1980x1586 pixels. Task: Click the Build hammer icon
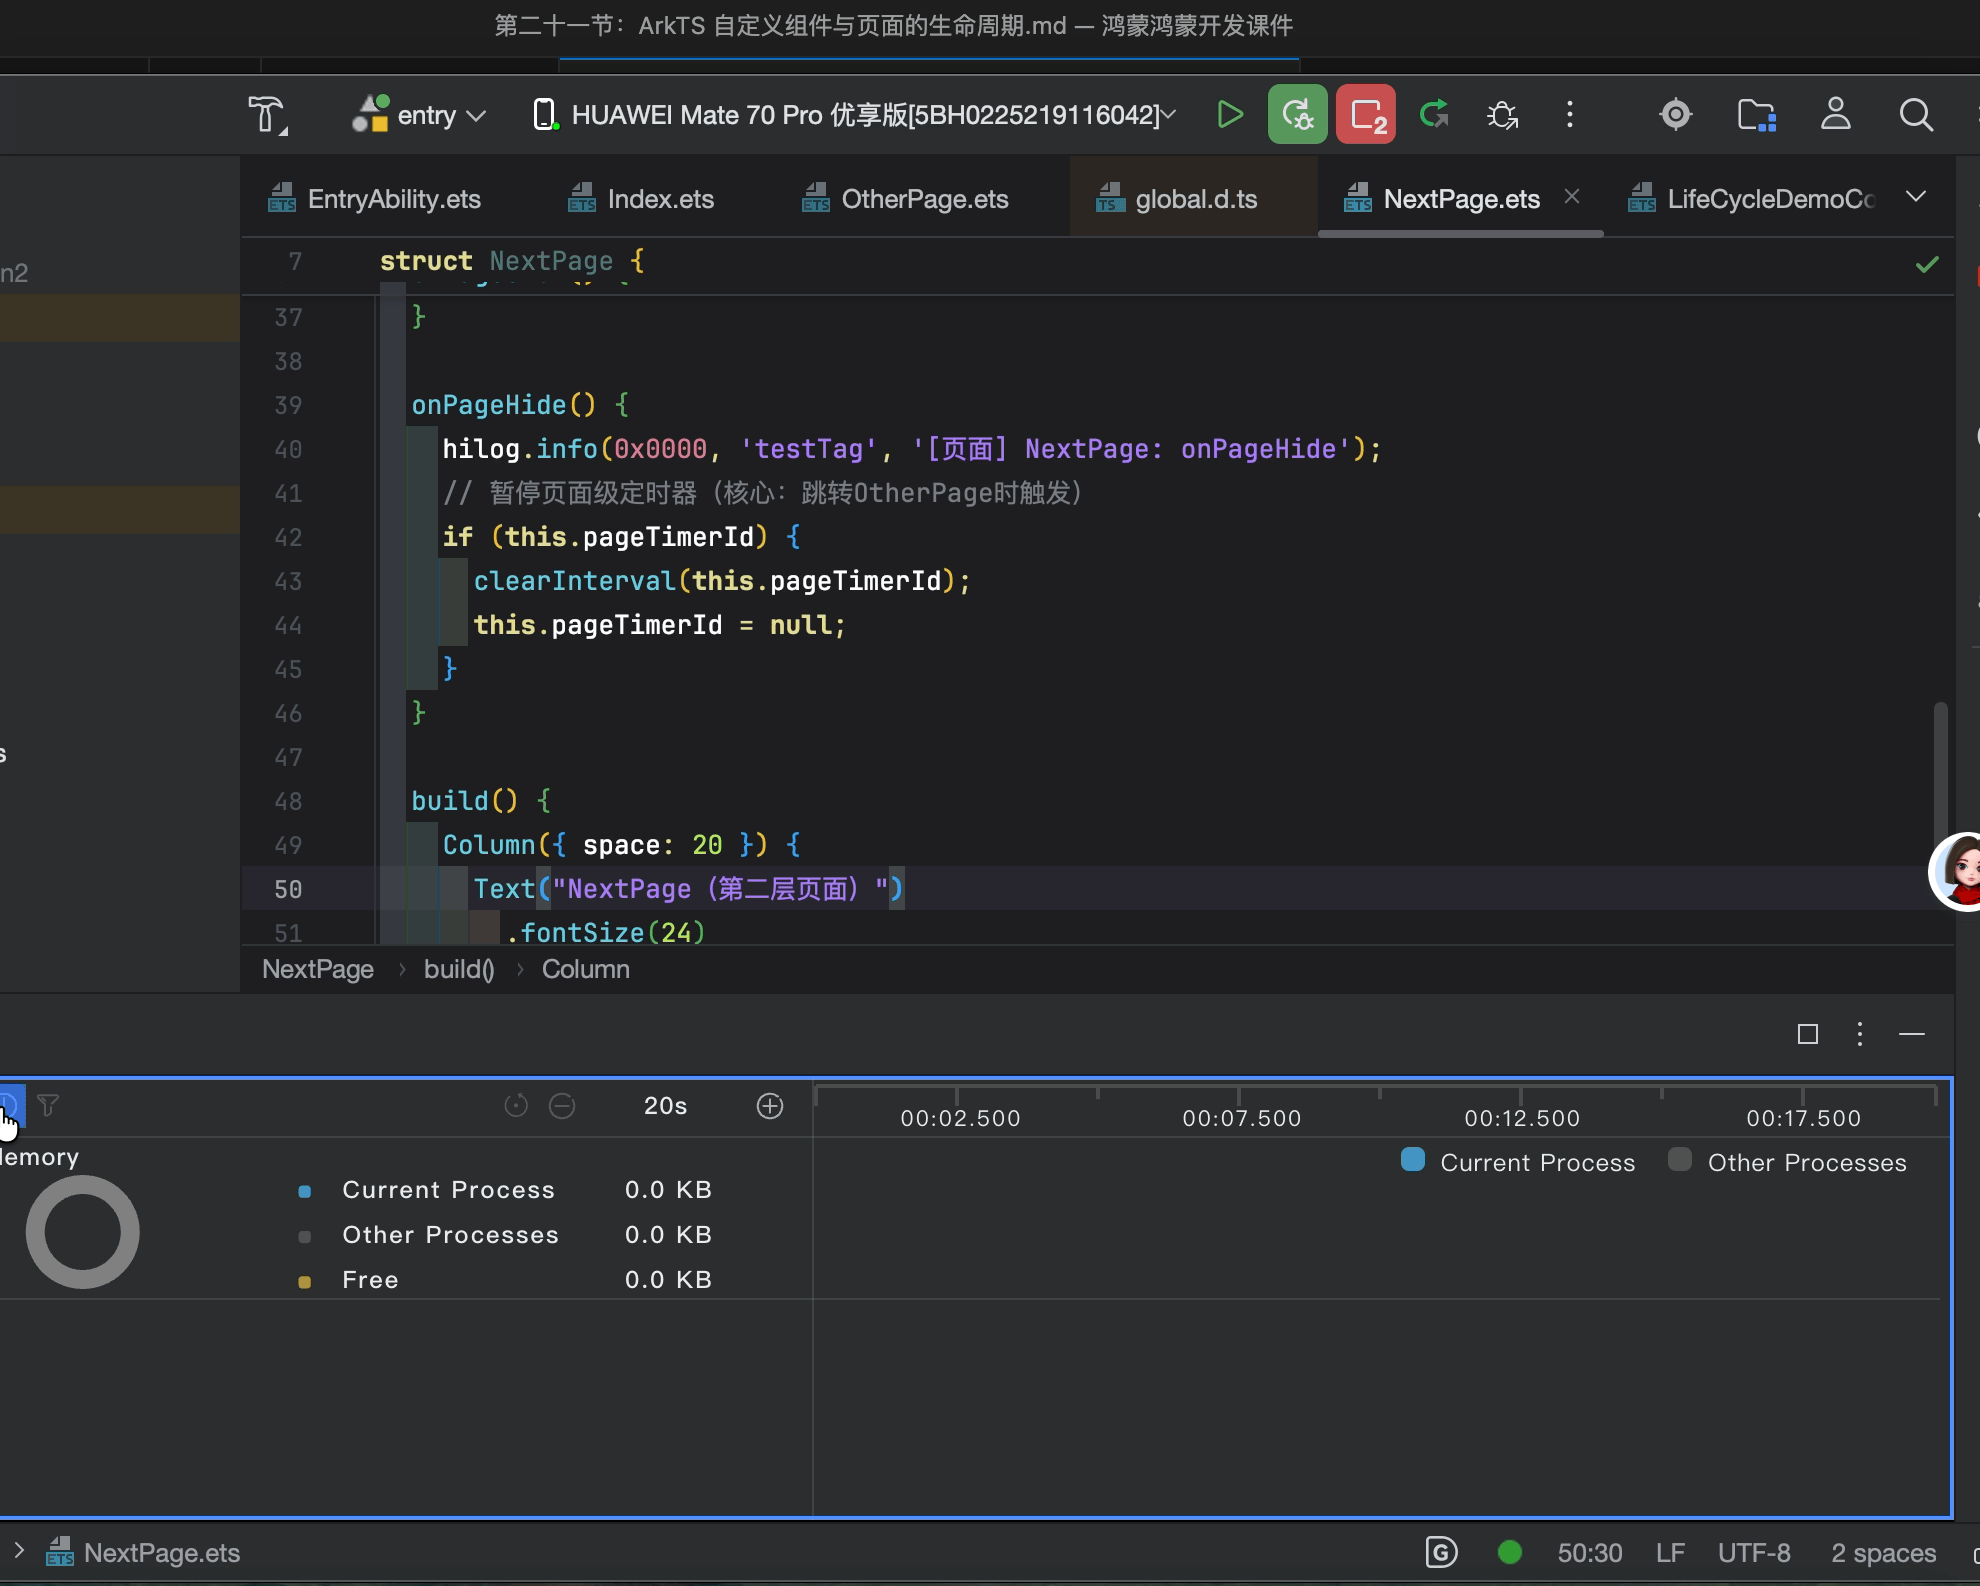coord(267,115)
